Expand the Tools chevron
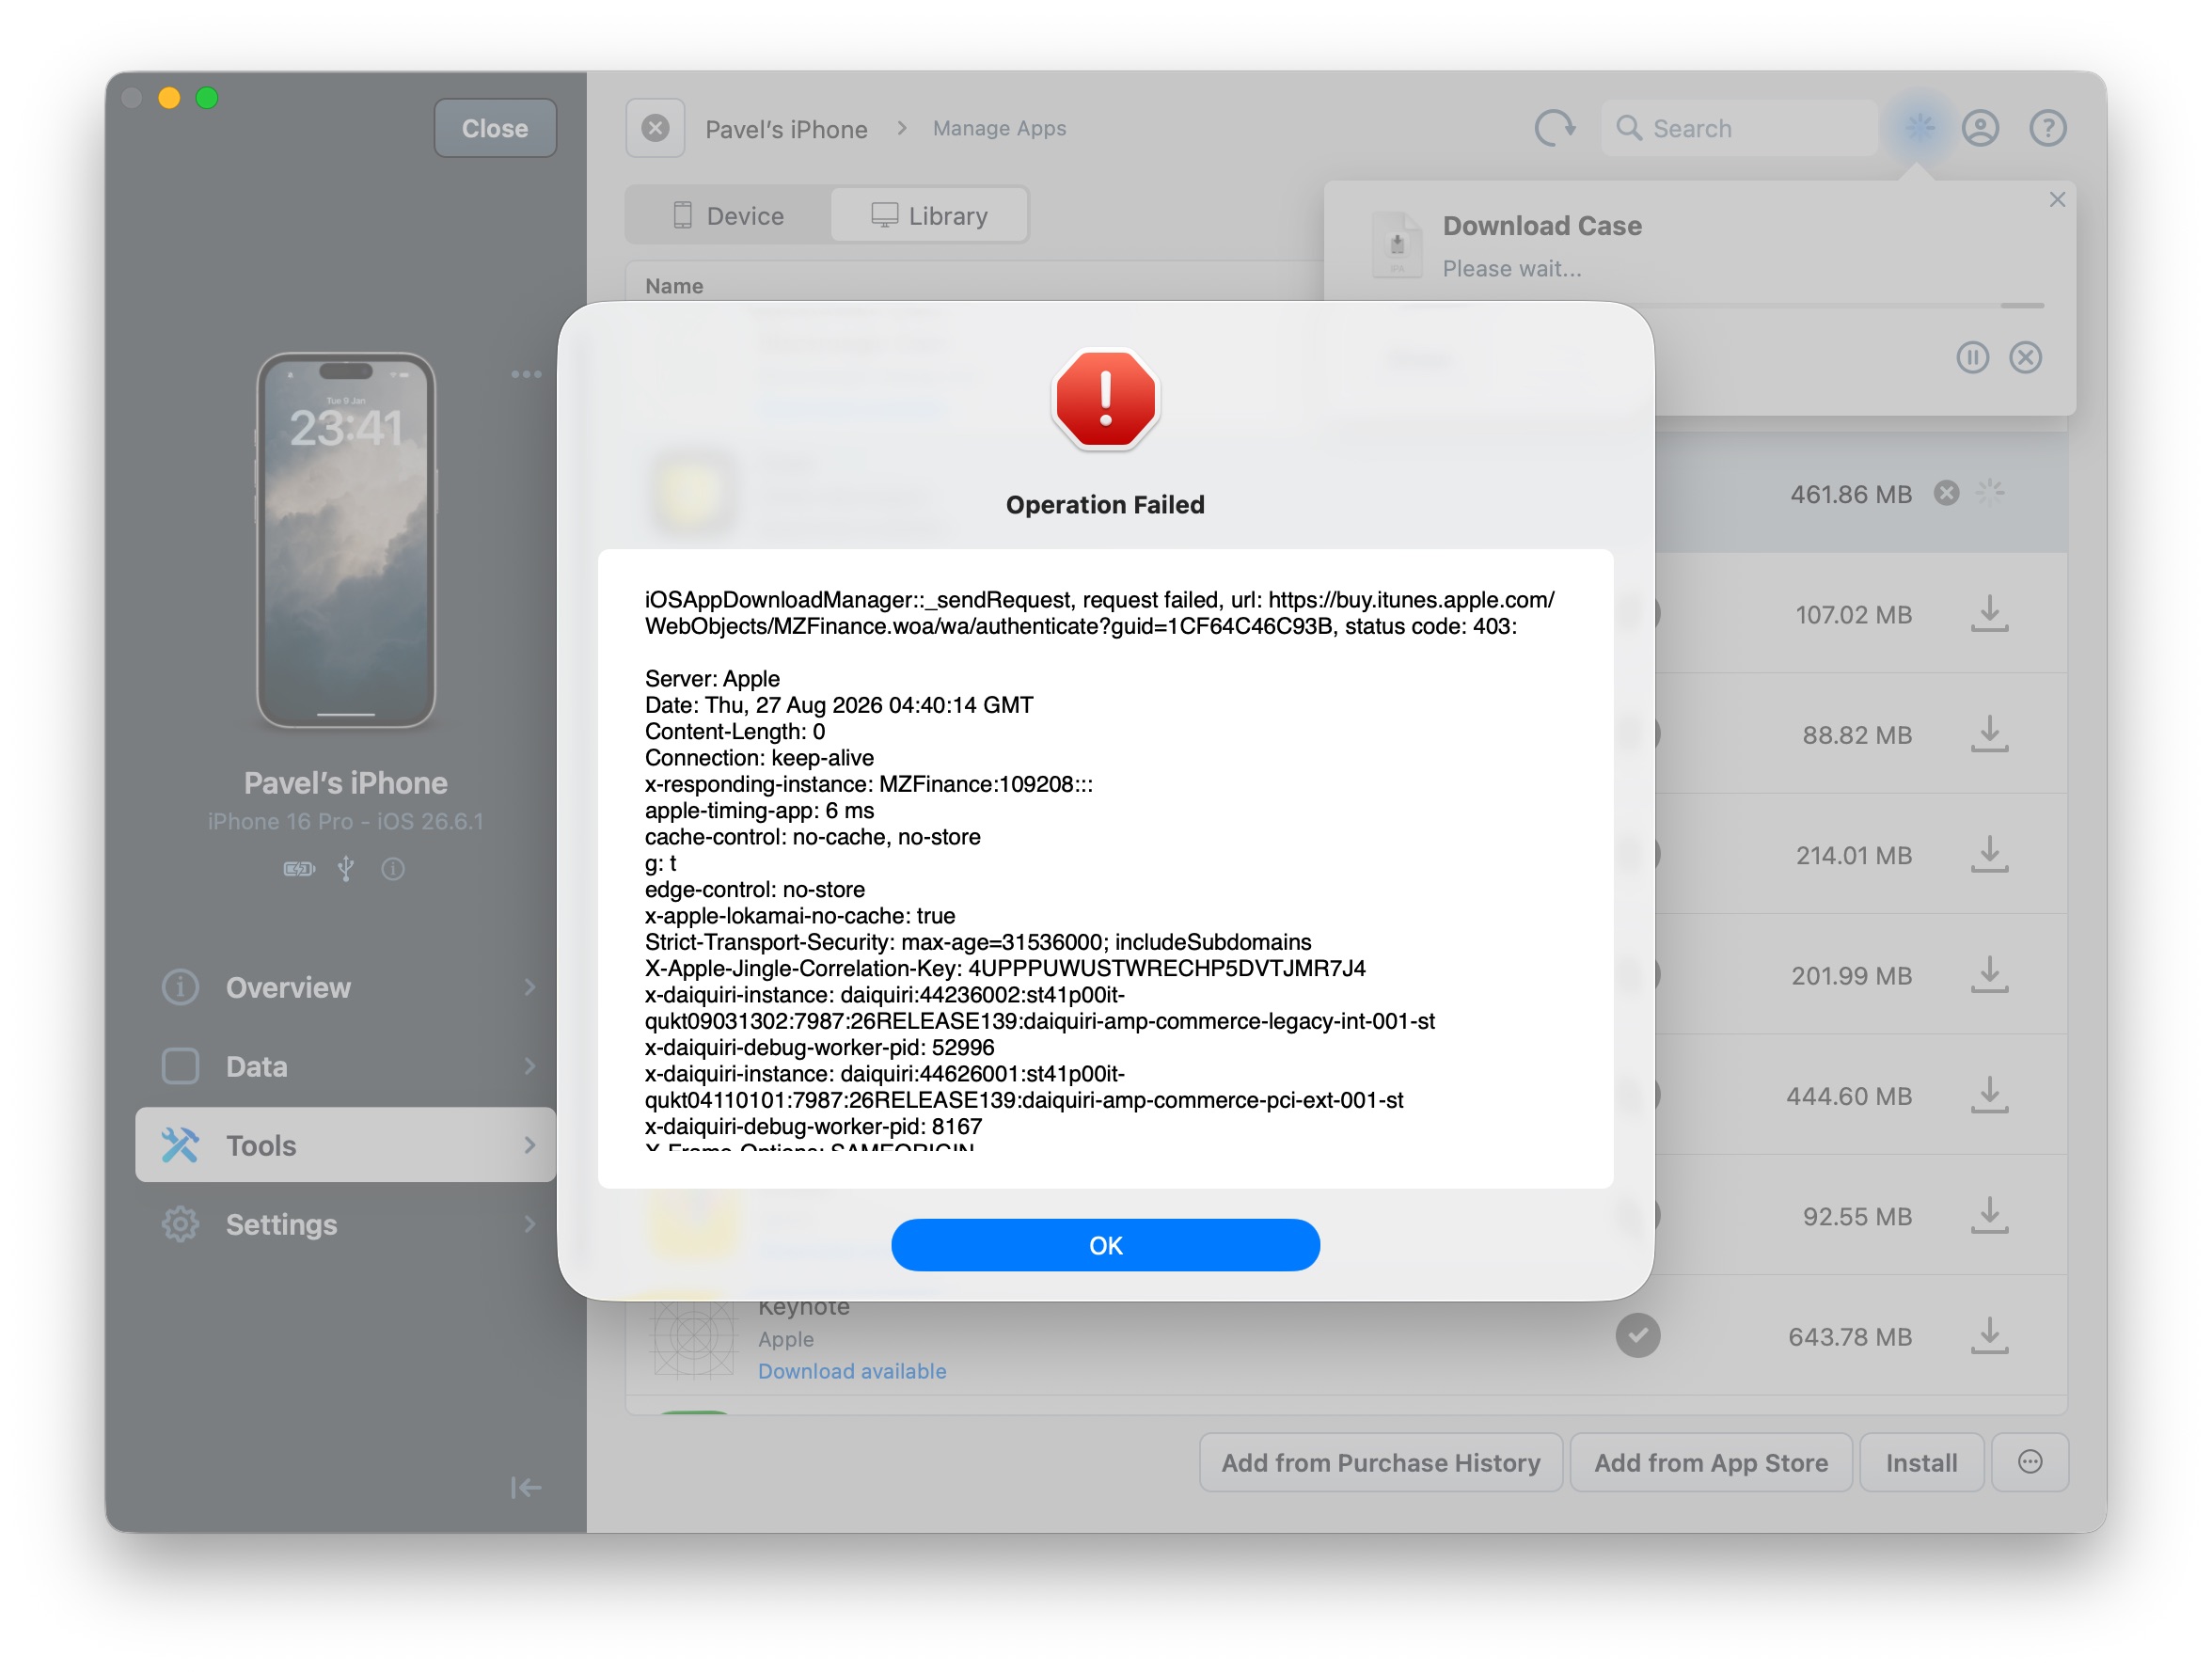The width and height of the screenshot is (2212, 1672). [530, 1145]
